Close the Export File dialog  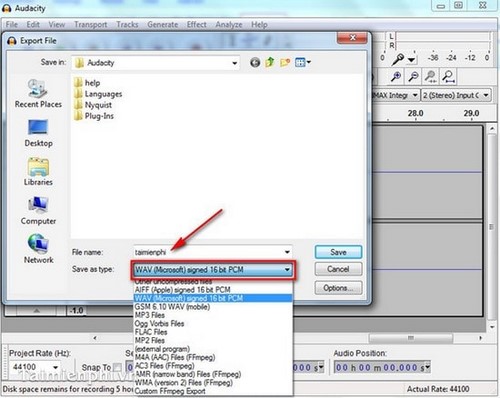pos(352,38)
